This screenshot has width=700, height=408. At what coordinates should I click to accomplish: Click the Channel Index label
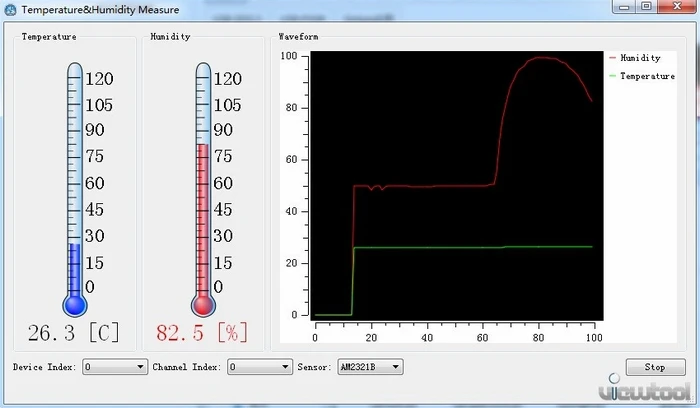pyautogui.click(x=187, y=367)
